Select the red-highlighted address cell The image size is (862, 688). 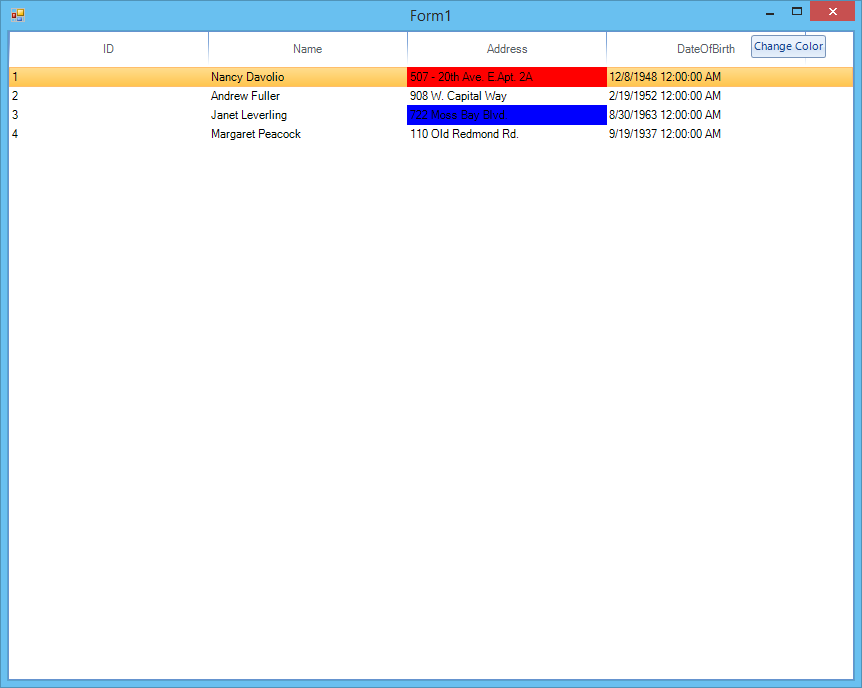click(x=506, y=77)
